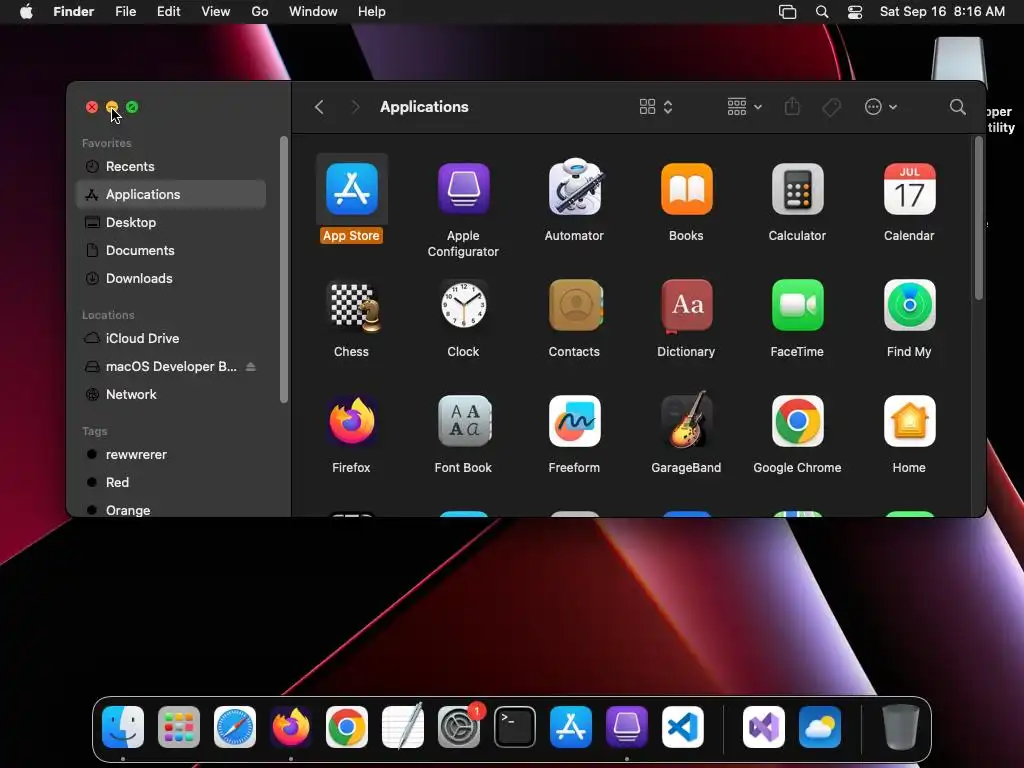This screenshot has height=768, width=1024.
Task: Select the Calendar app icon
Action: pyautogui.click(x=909, y=189)
